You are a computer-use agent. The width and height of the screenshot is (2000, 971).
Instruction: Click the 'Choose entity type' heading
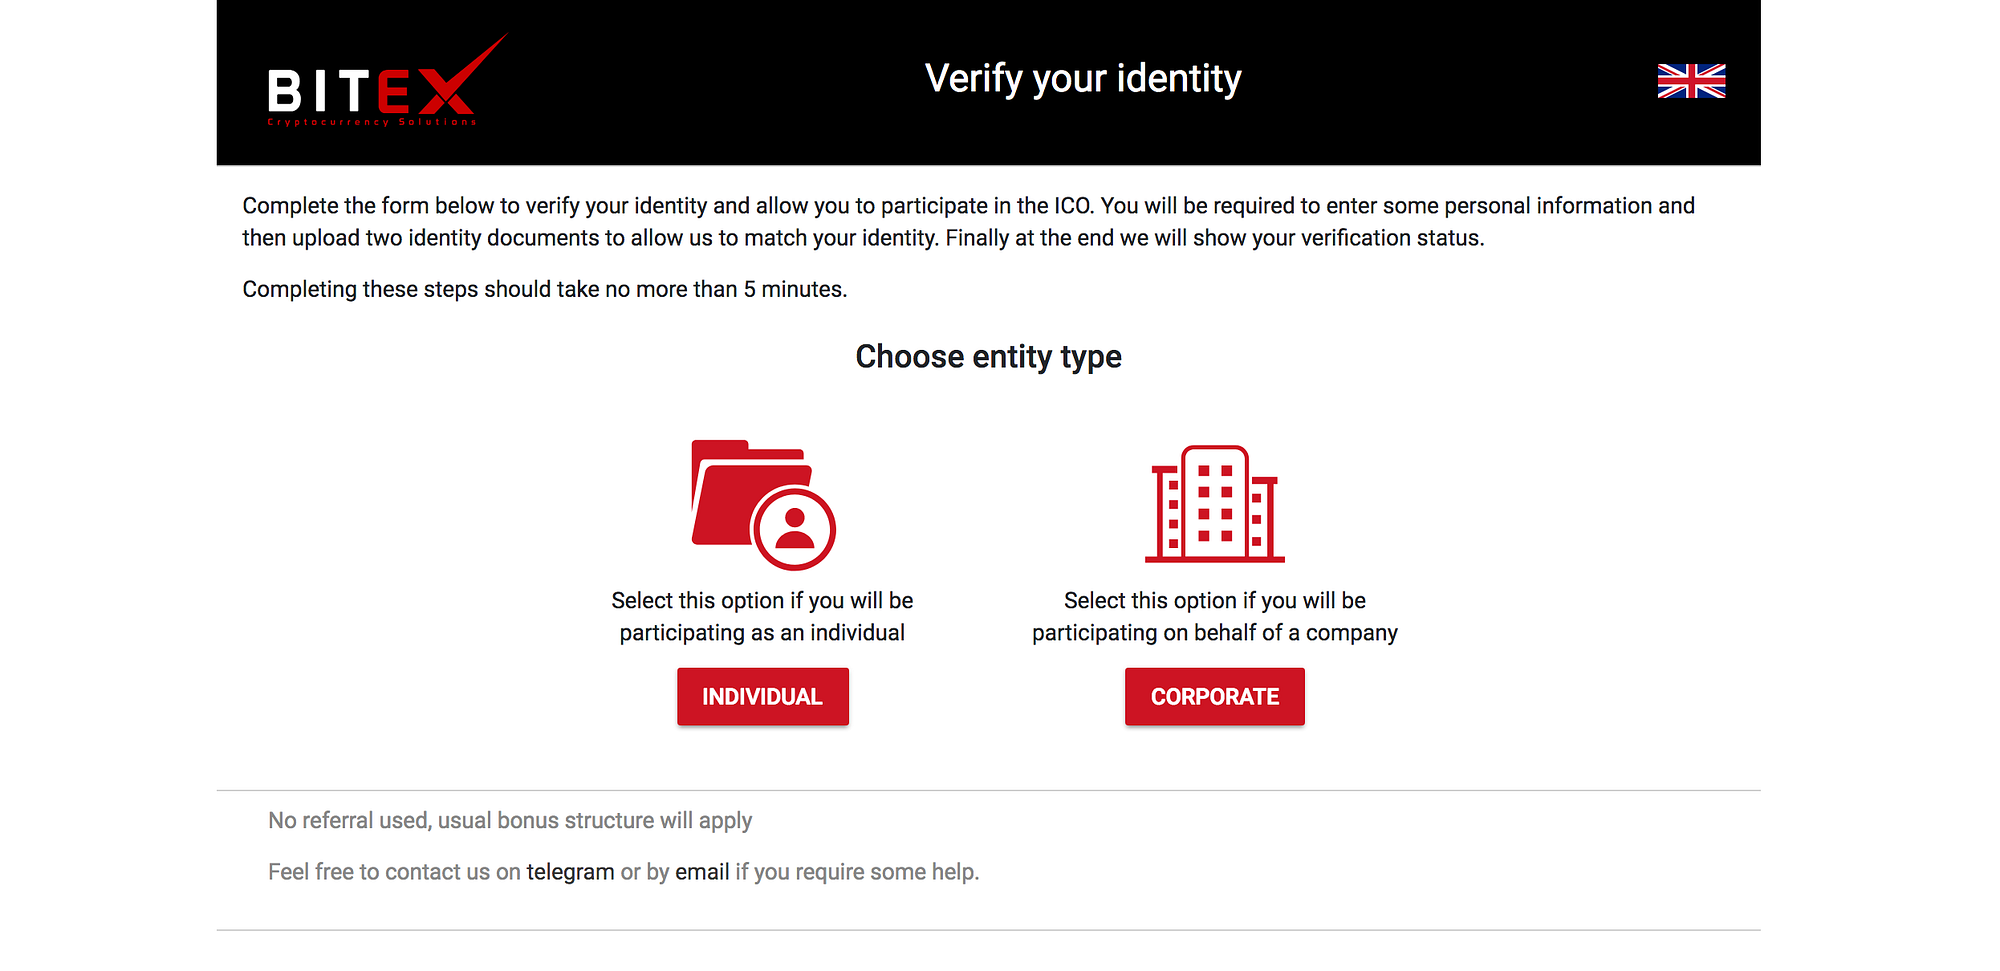988,357
